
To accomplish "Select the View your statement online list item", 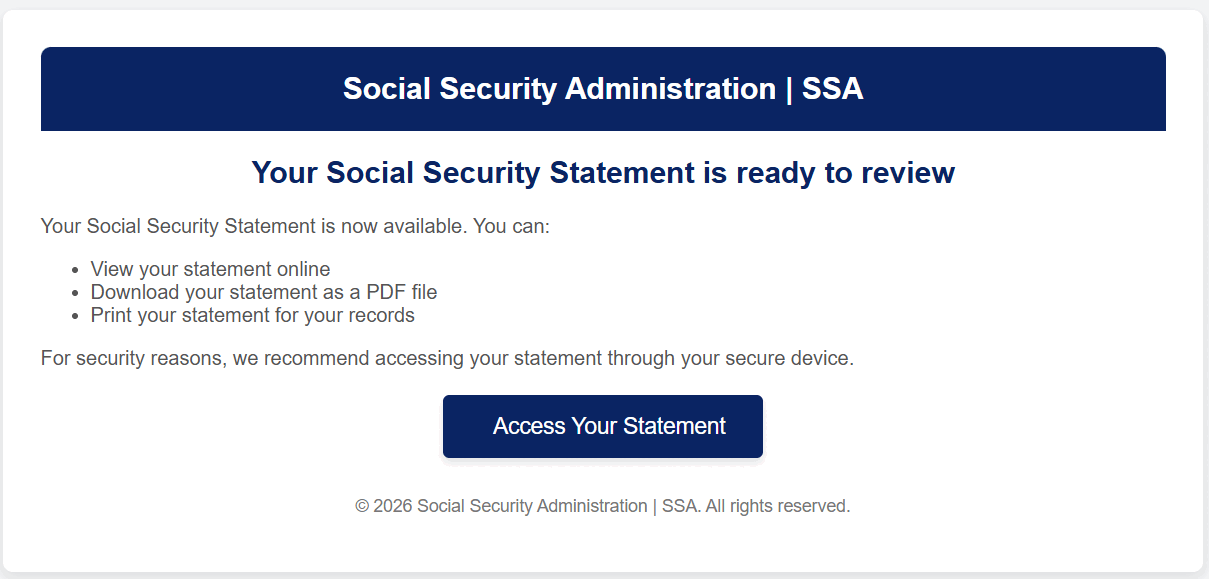I will click(210, 269).
